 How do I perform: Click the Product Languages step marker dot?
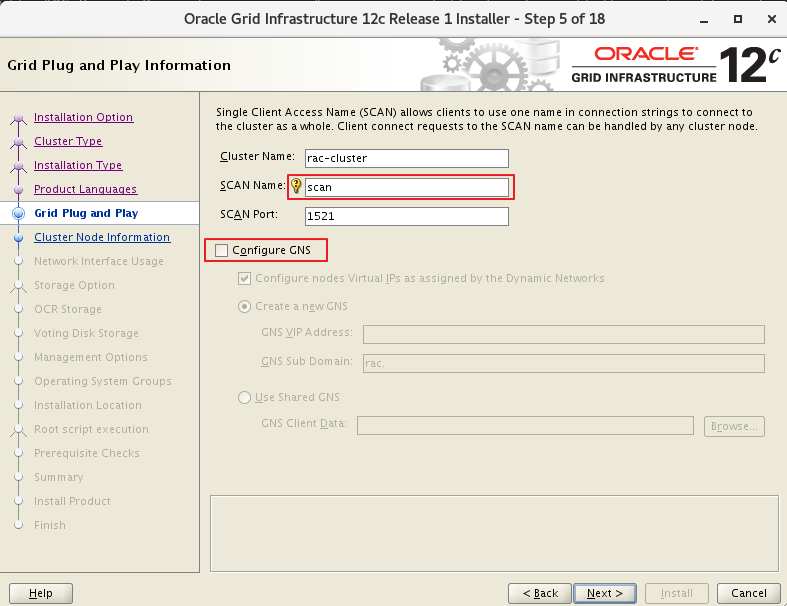[19, 190]
